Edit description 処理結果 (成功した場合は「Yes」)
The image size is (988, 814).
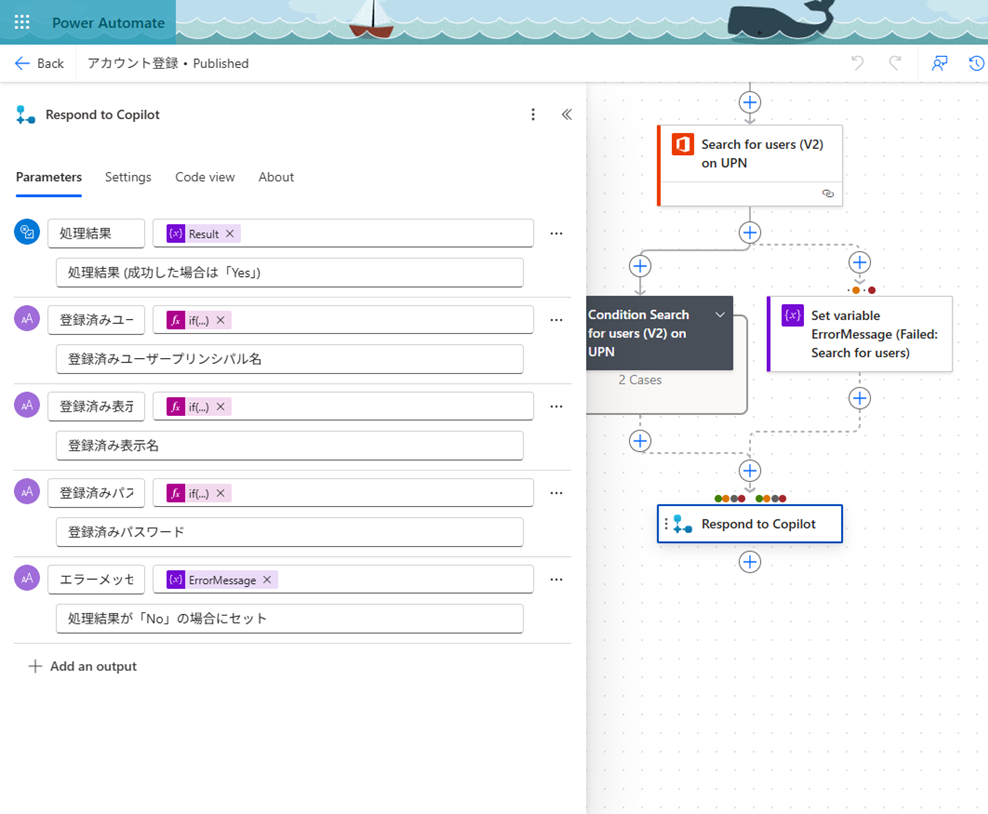290,272
